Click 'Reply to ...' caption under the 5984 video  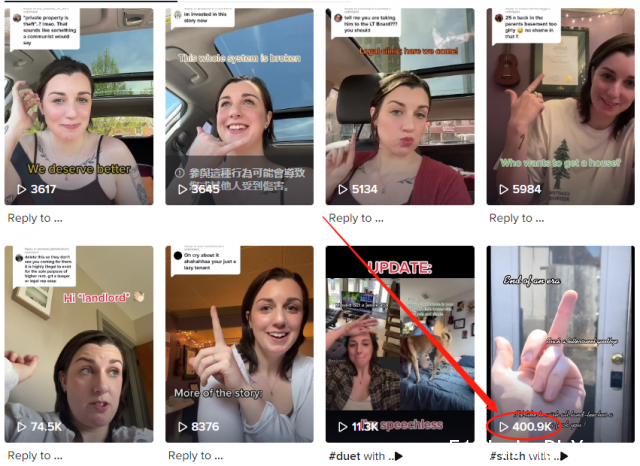(517, 218)
